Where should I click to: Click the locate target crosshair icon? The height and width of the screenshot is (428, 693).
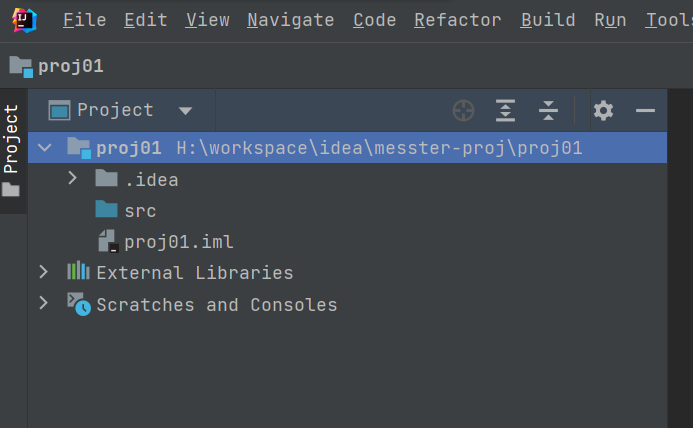462,111
